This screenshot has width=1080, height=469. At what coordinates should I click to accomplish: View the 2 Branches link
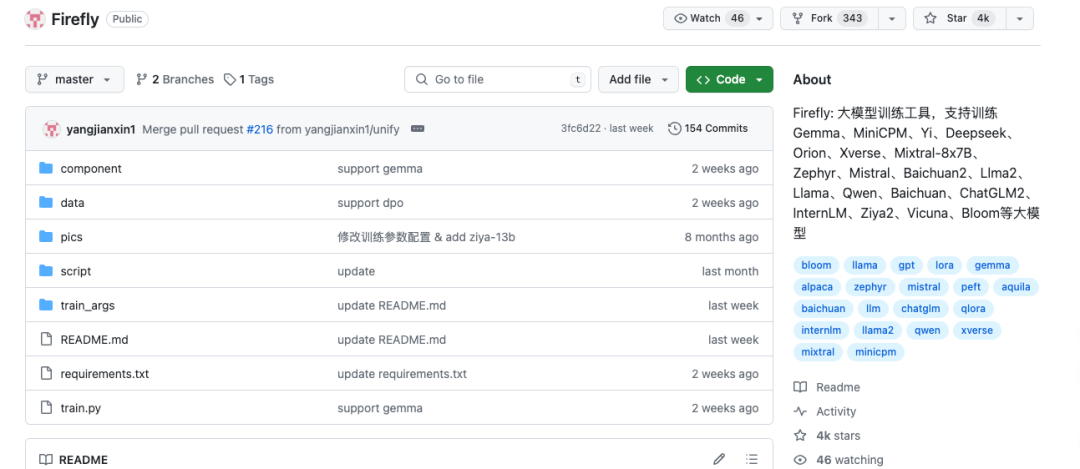pyautogui.click(x=175, y=79)
